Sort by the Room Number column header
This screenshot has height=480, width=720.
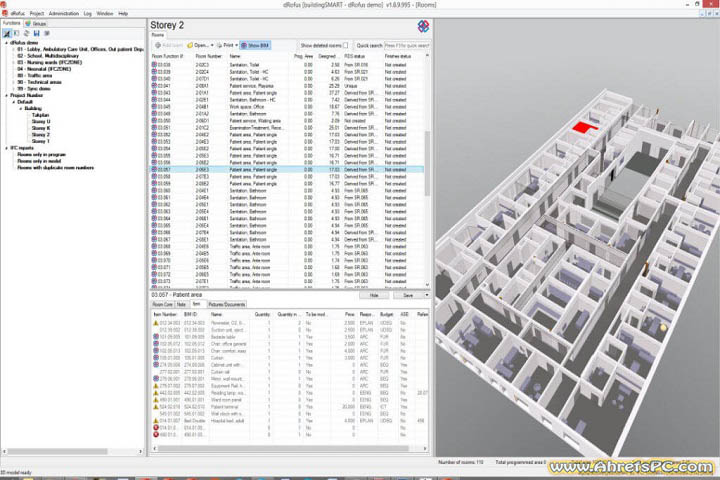point(210,56)
